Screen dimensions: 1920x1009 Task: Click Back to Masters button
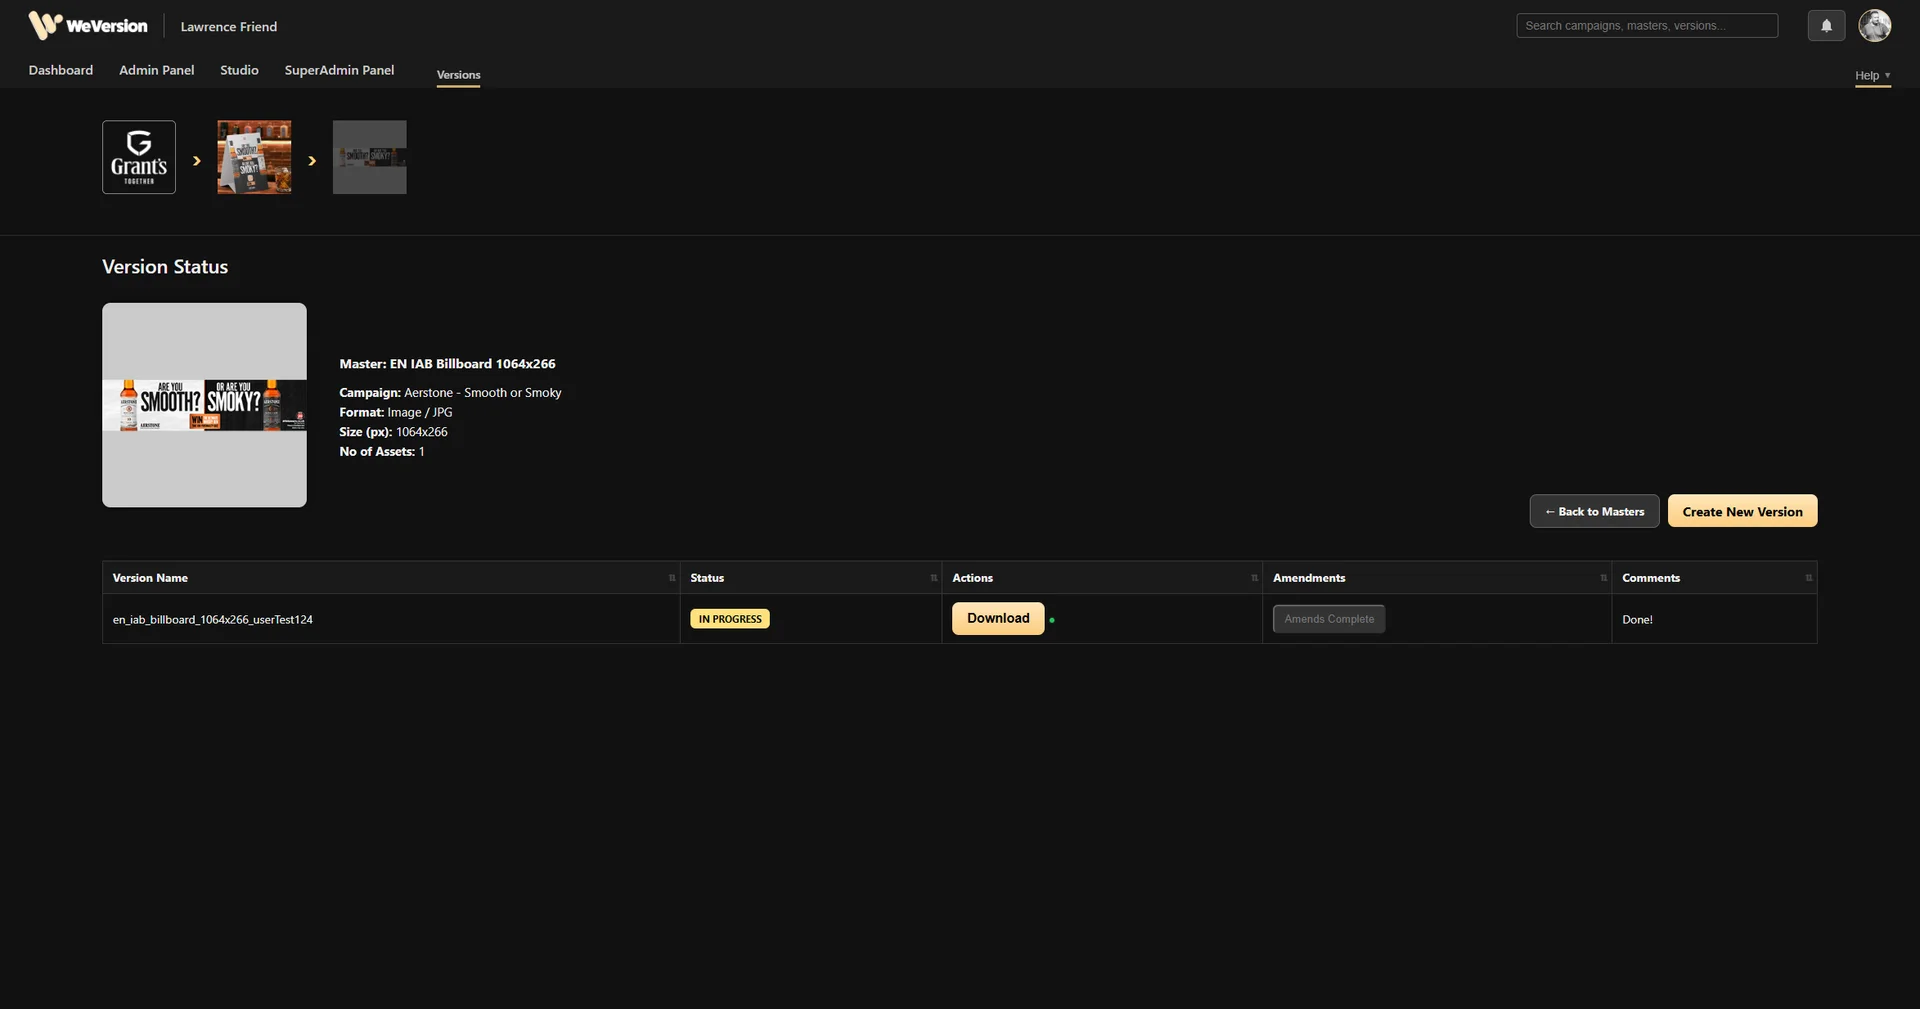1594,511
